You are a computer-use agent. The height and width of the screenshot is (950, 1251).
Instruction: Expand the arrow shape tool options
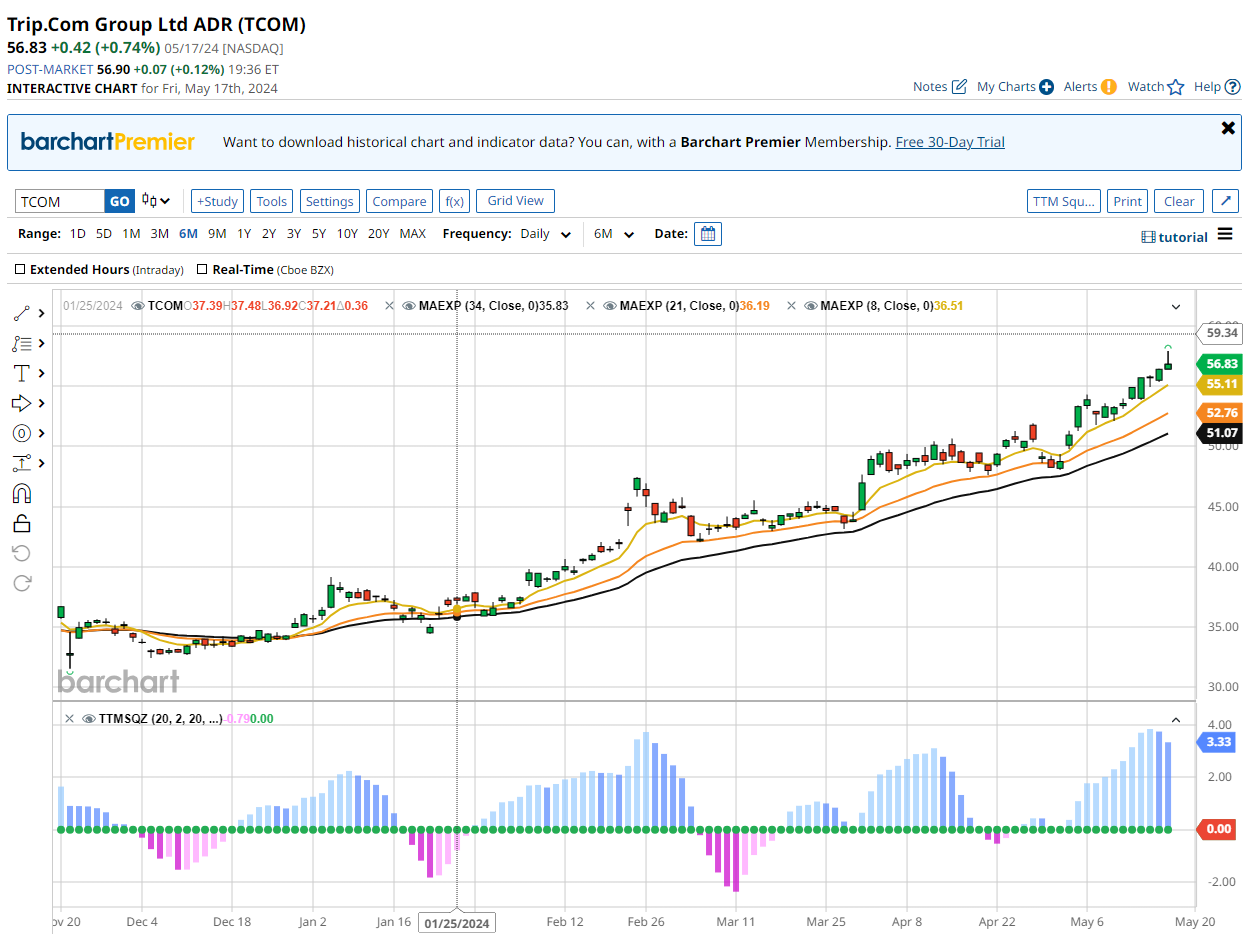coord(41,403)
